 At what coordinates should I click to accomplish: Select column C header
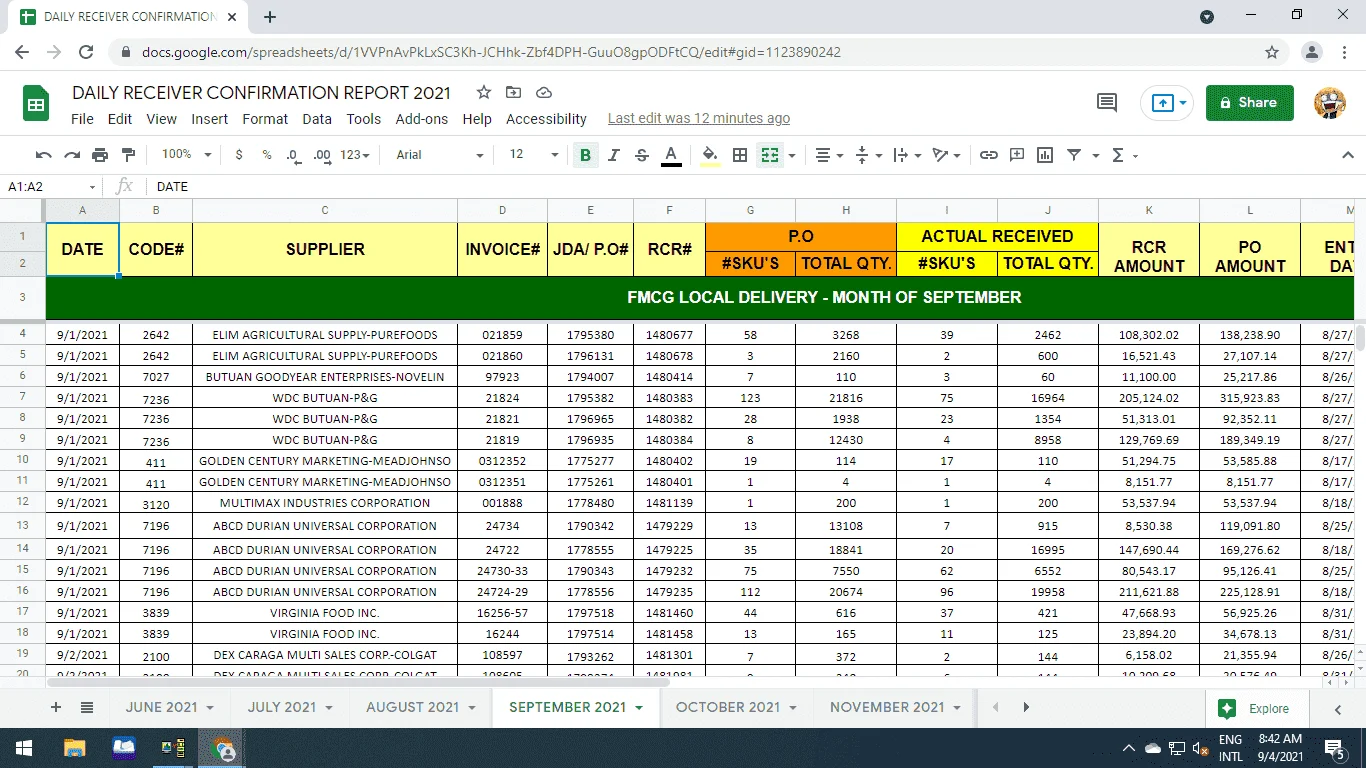(x=325, y=210)
